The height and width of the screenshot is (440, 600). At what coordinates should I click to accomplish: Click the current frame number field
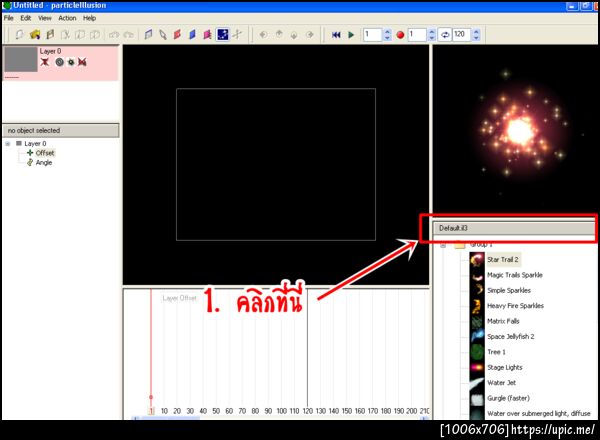point(373,35)
